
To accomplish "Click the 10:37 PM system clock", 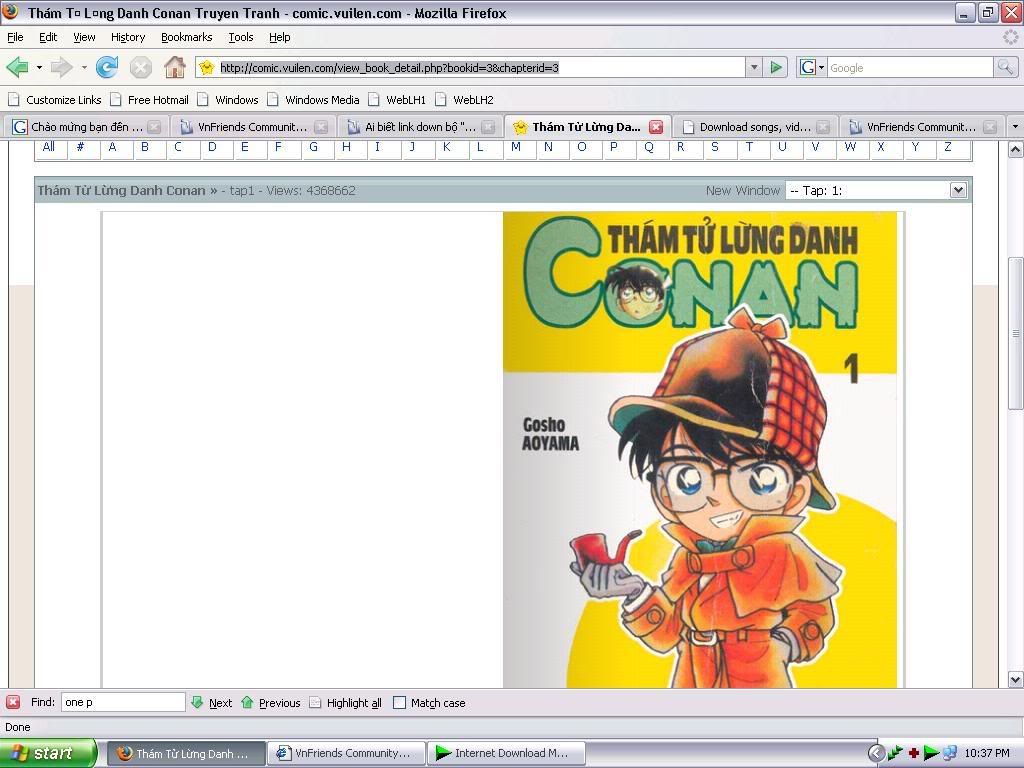I will [987, 753].
